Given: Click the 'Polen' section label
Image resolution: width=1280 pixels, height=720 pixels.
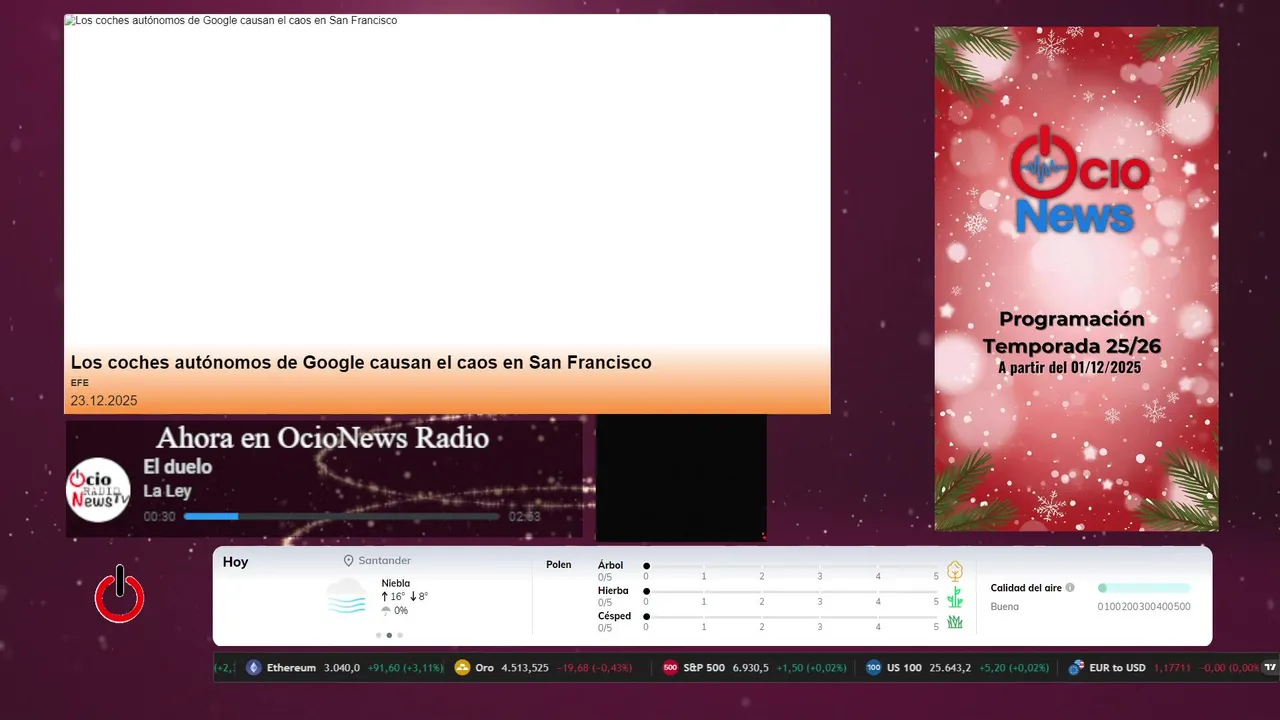Looking at the screenshot, I should pyautogui.click(x=559, y=565).
